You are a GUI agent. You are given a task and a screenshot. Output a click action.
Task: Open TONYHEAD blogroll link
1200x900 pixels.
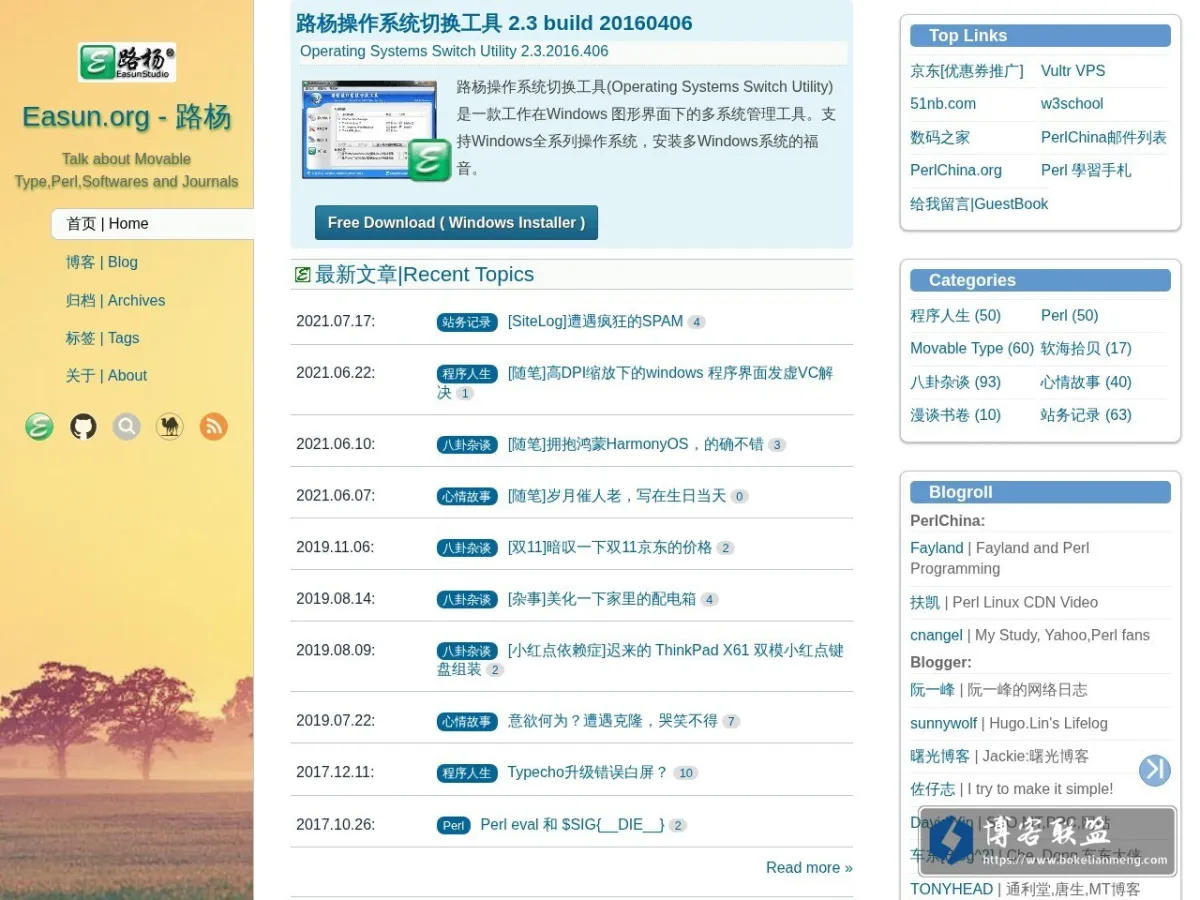click(951, 889)
